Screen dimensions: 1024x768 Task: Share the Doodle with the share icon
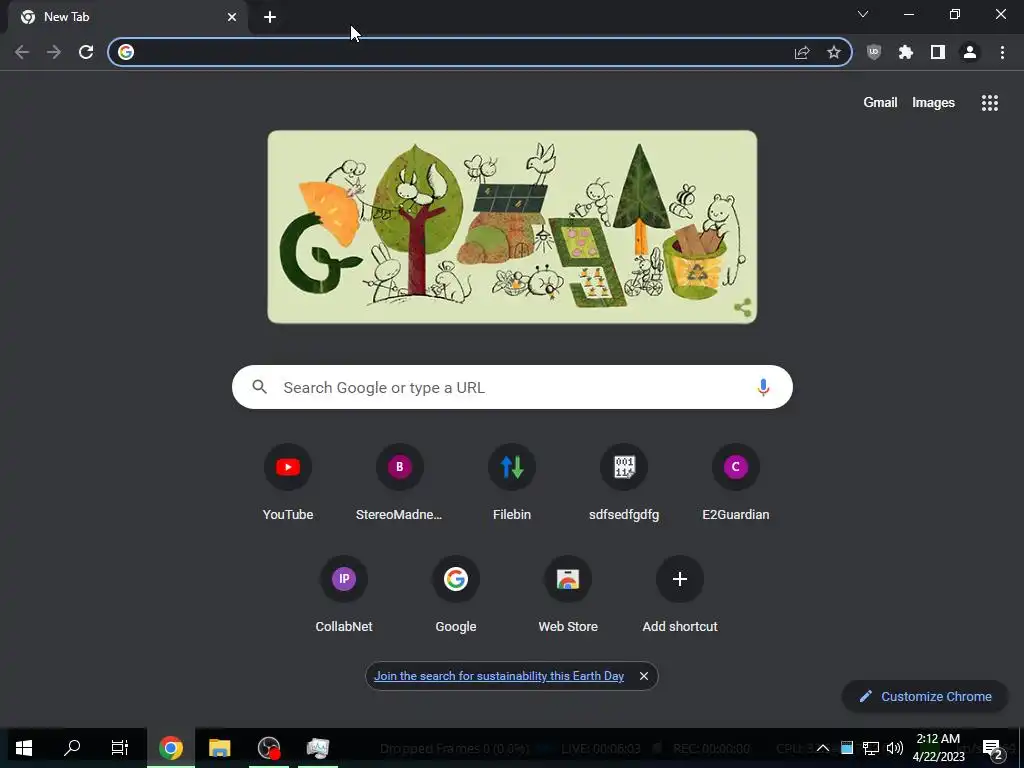(743, 308)
